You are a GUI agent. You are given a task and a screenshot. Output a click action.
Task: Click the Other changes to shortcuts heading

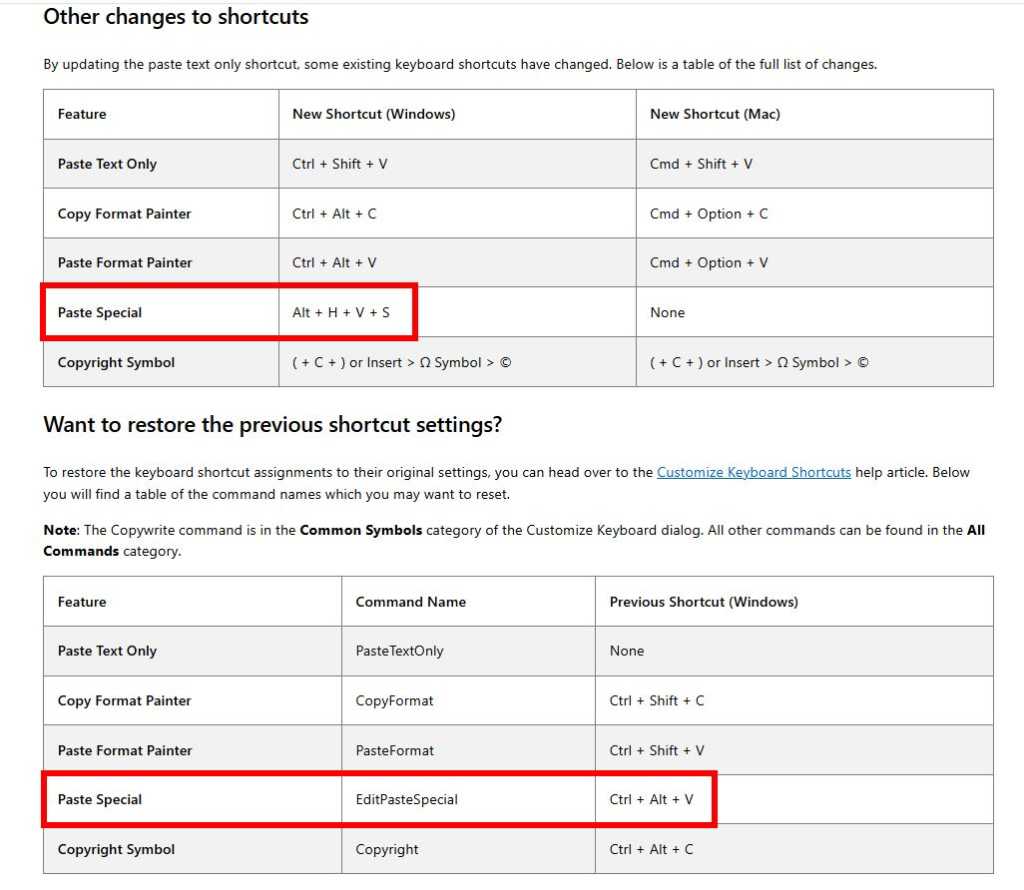point(175,17)
